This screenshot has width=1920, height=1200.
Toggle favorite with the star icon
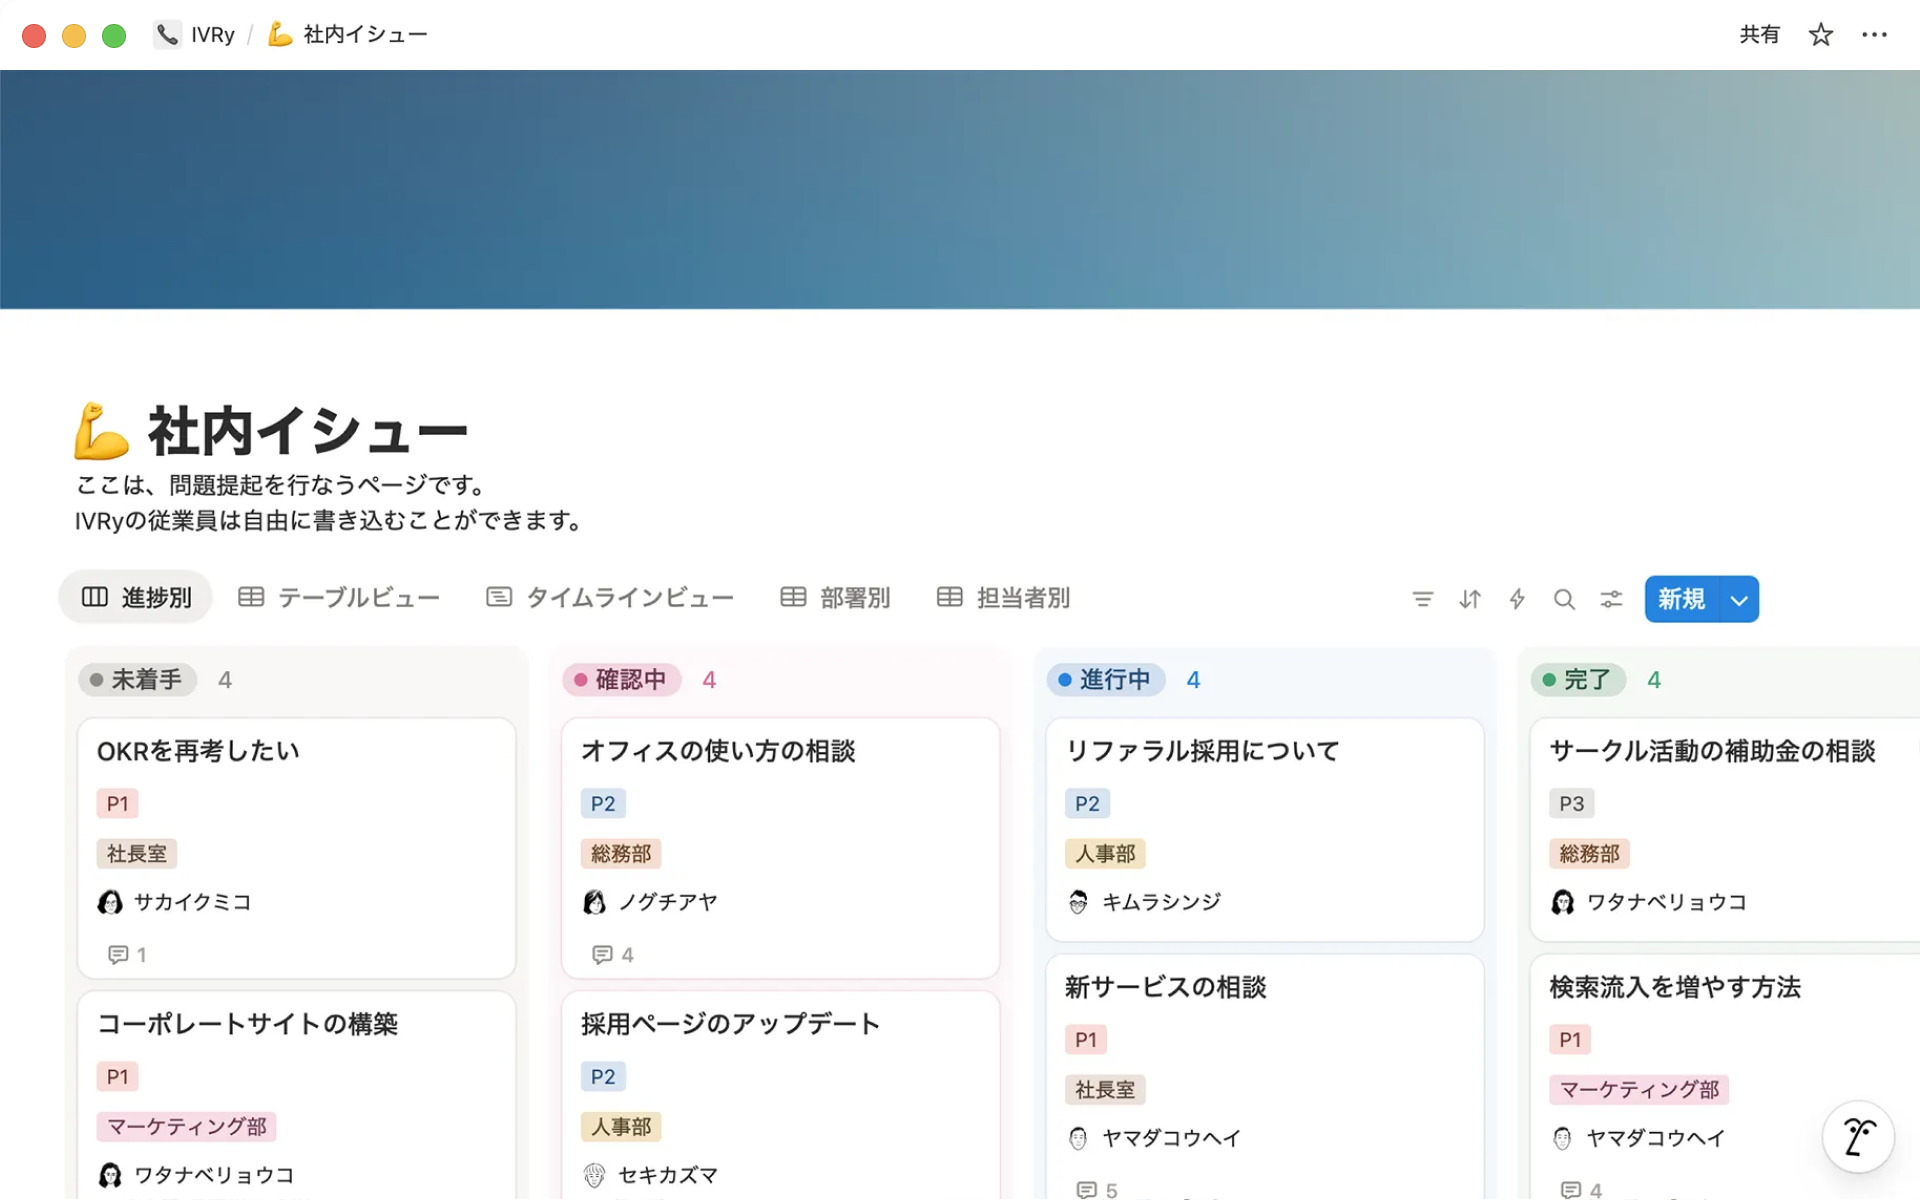(x=1821, y=34)
